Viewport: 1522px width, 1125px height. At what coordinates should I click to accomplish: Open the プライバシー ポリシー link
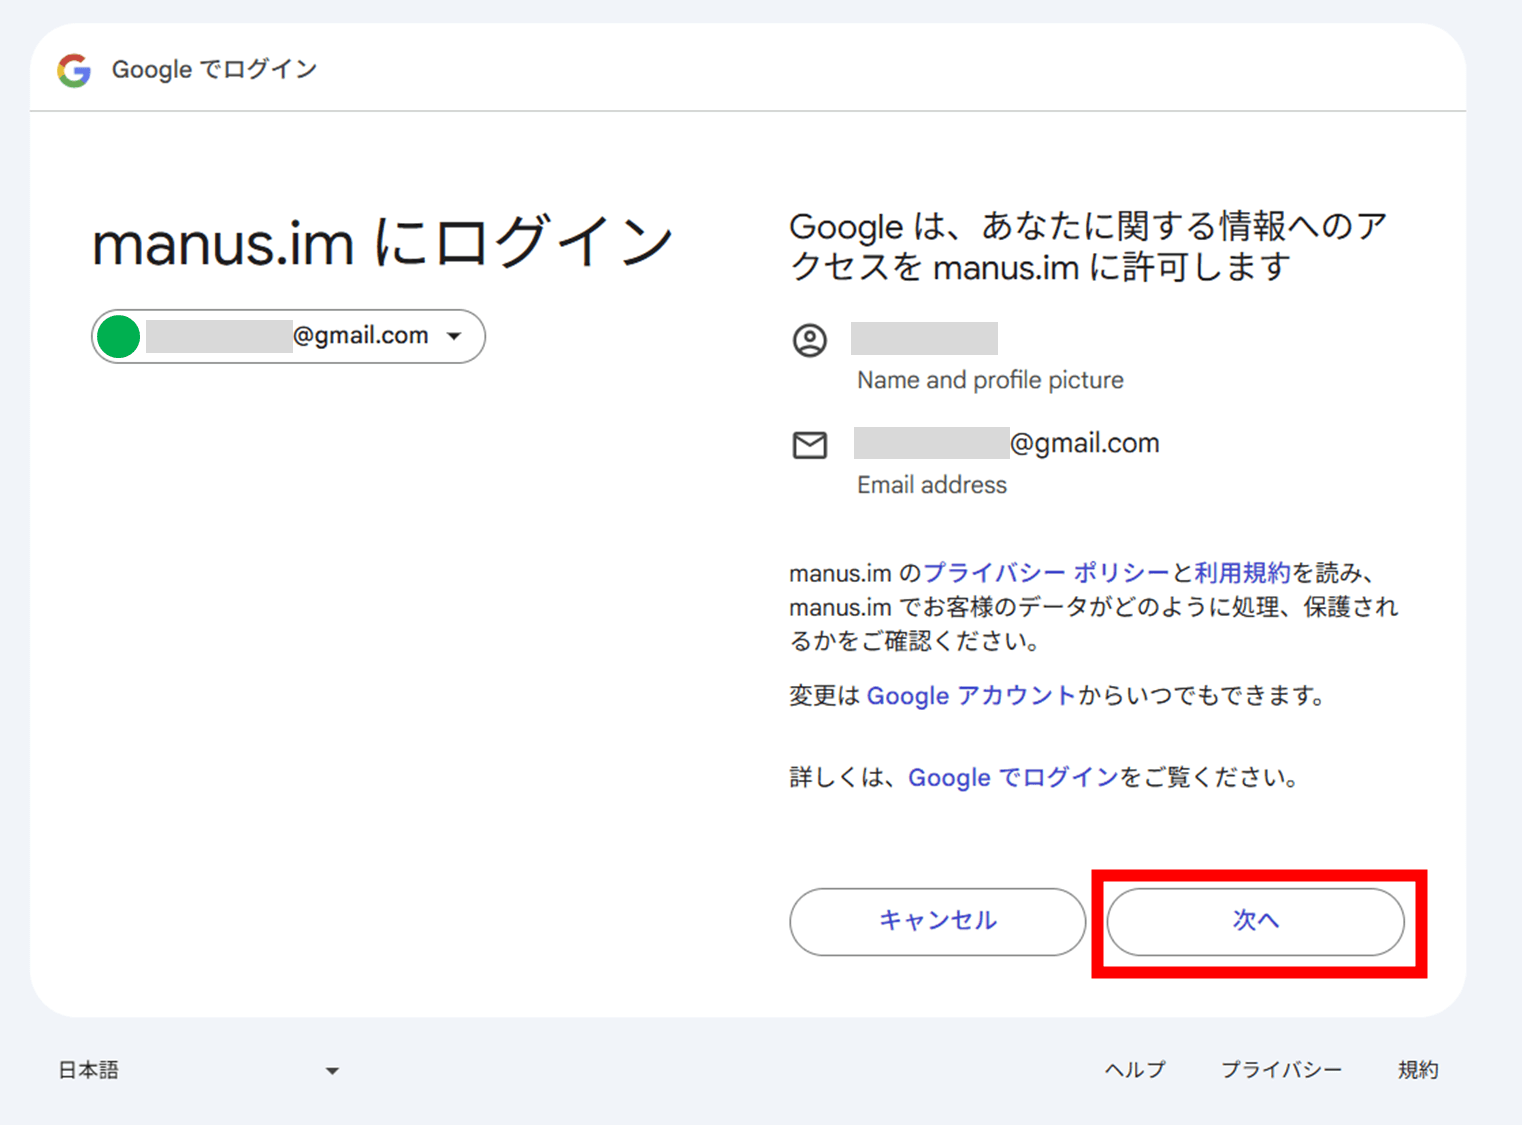tap(1046, 573)
